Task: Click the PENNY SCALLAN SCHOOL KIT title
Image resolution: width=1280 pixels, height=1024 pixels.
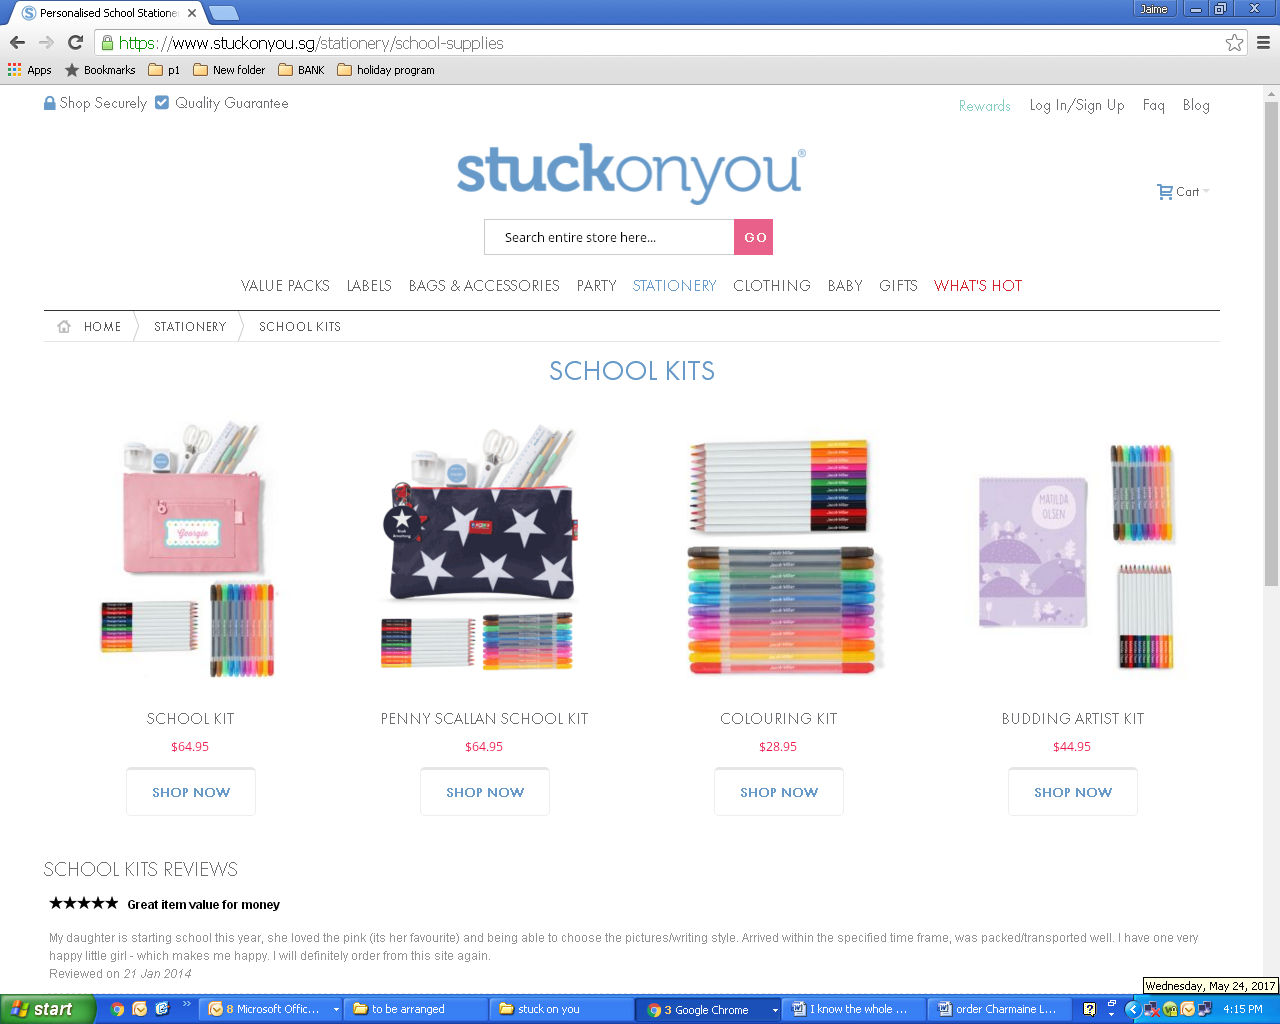Action: pyautogui.click(x=484, y=719)
